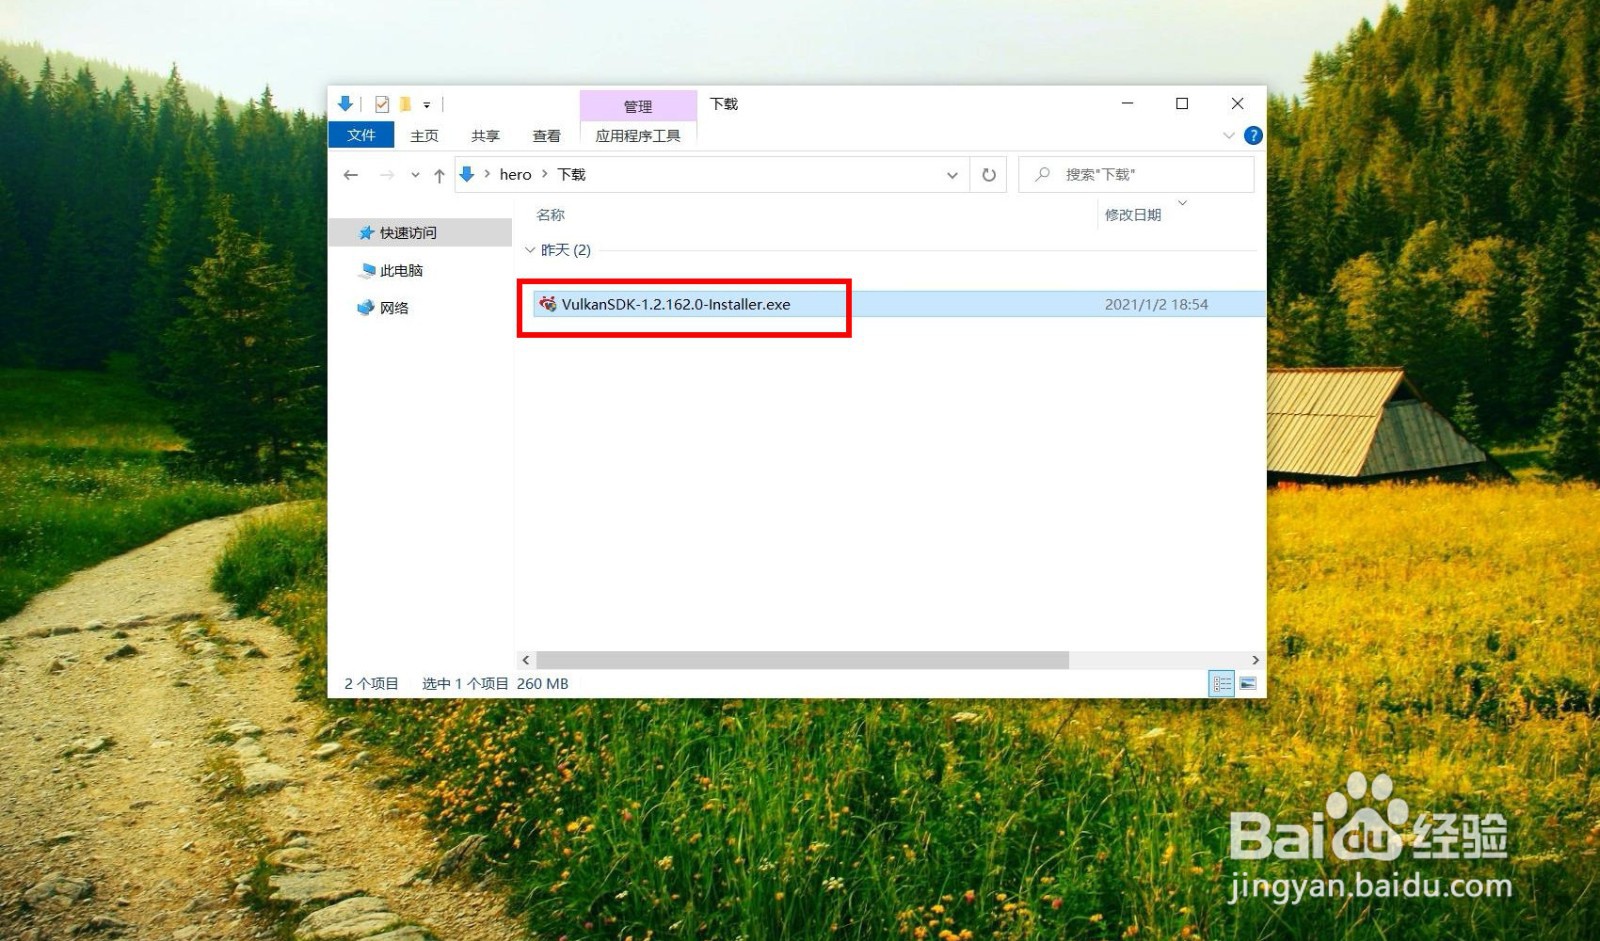Click the horizontal scrollbar thumb

coord(803,660)
